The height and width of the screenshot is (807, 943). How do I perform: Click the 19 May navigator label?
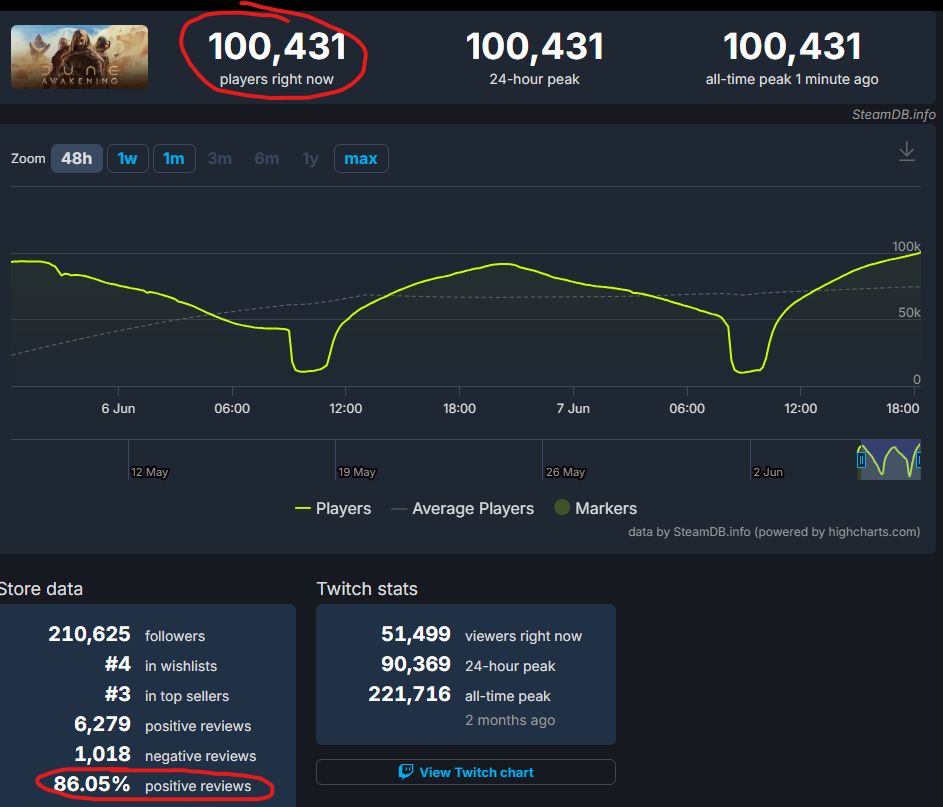click(357, 472)
